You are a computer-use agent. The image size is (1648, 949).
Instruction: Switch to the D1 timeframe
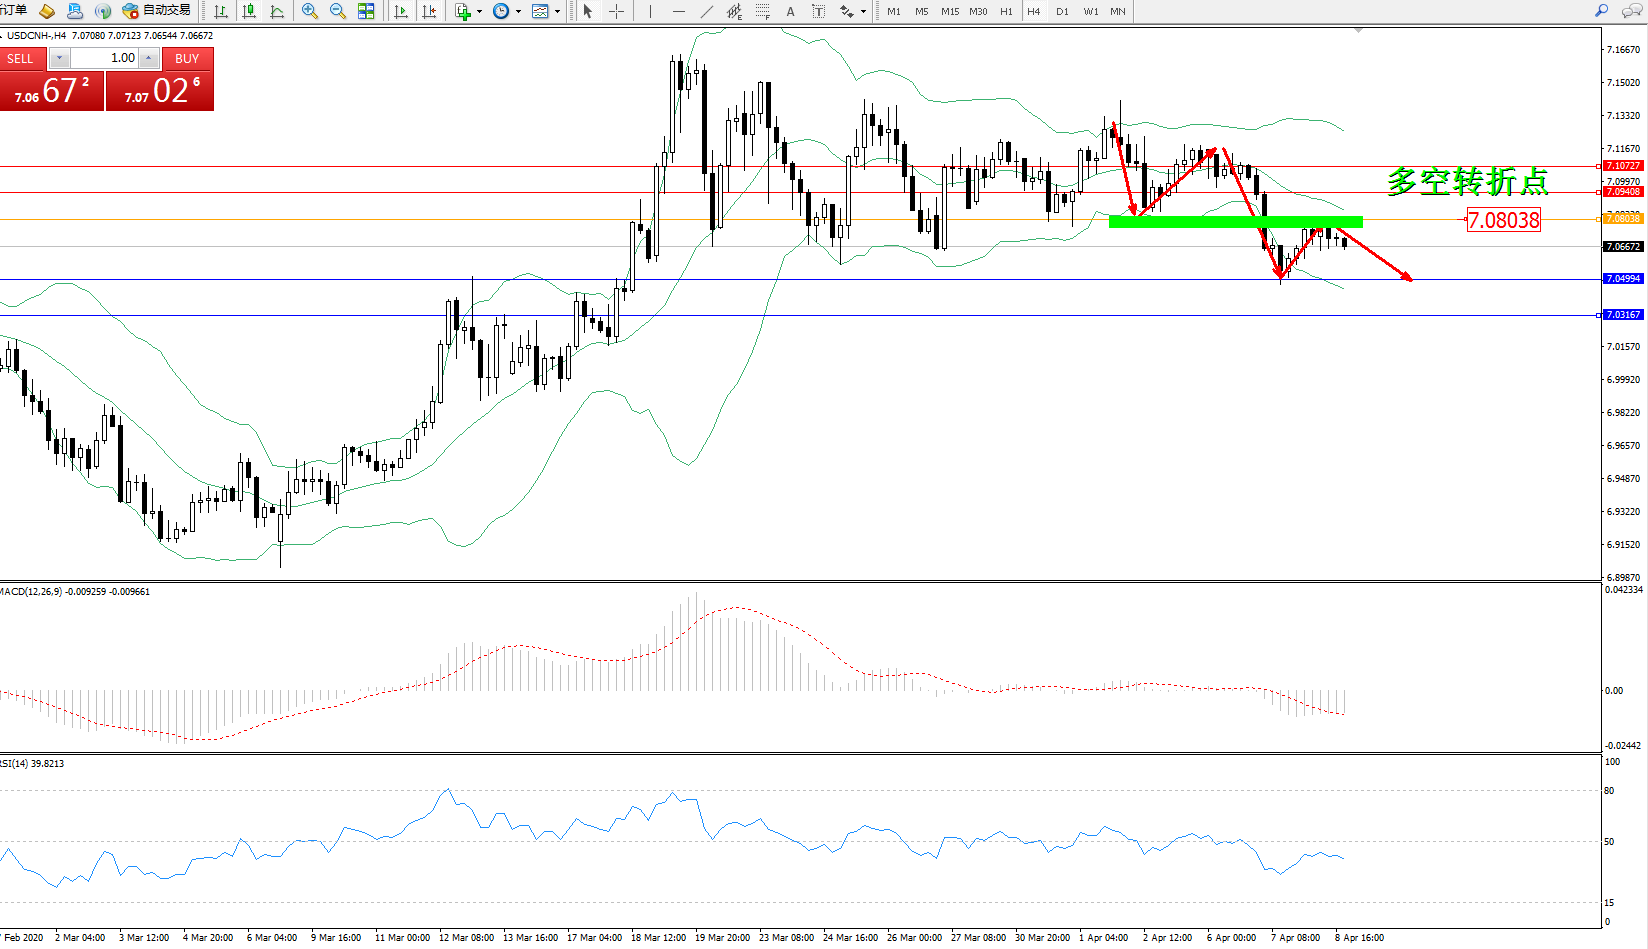(1062, 11)
